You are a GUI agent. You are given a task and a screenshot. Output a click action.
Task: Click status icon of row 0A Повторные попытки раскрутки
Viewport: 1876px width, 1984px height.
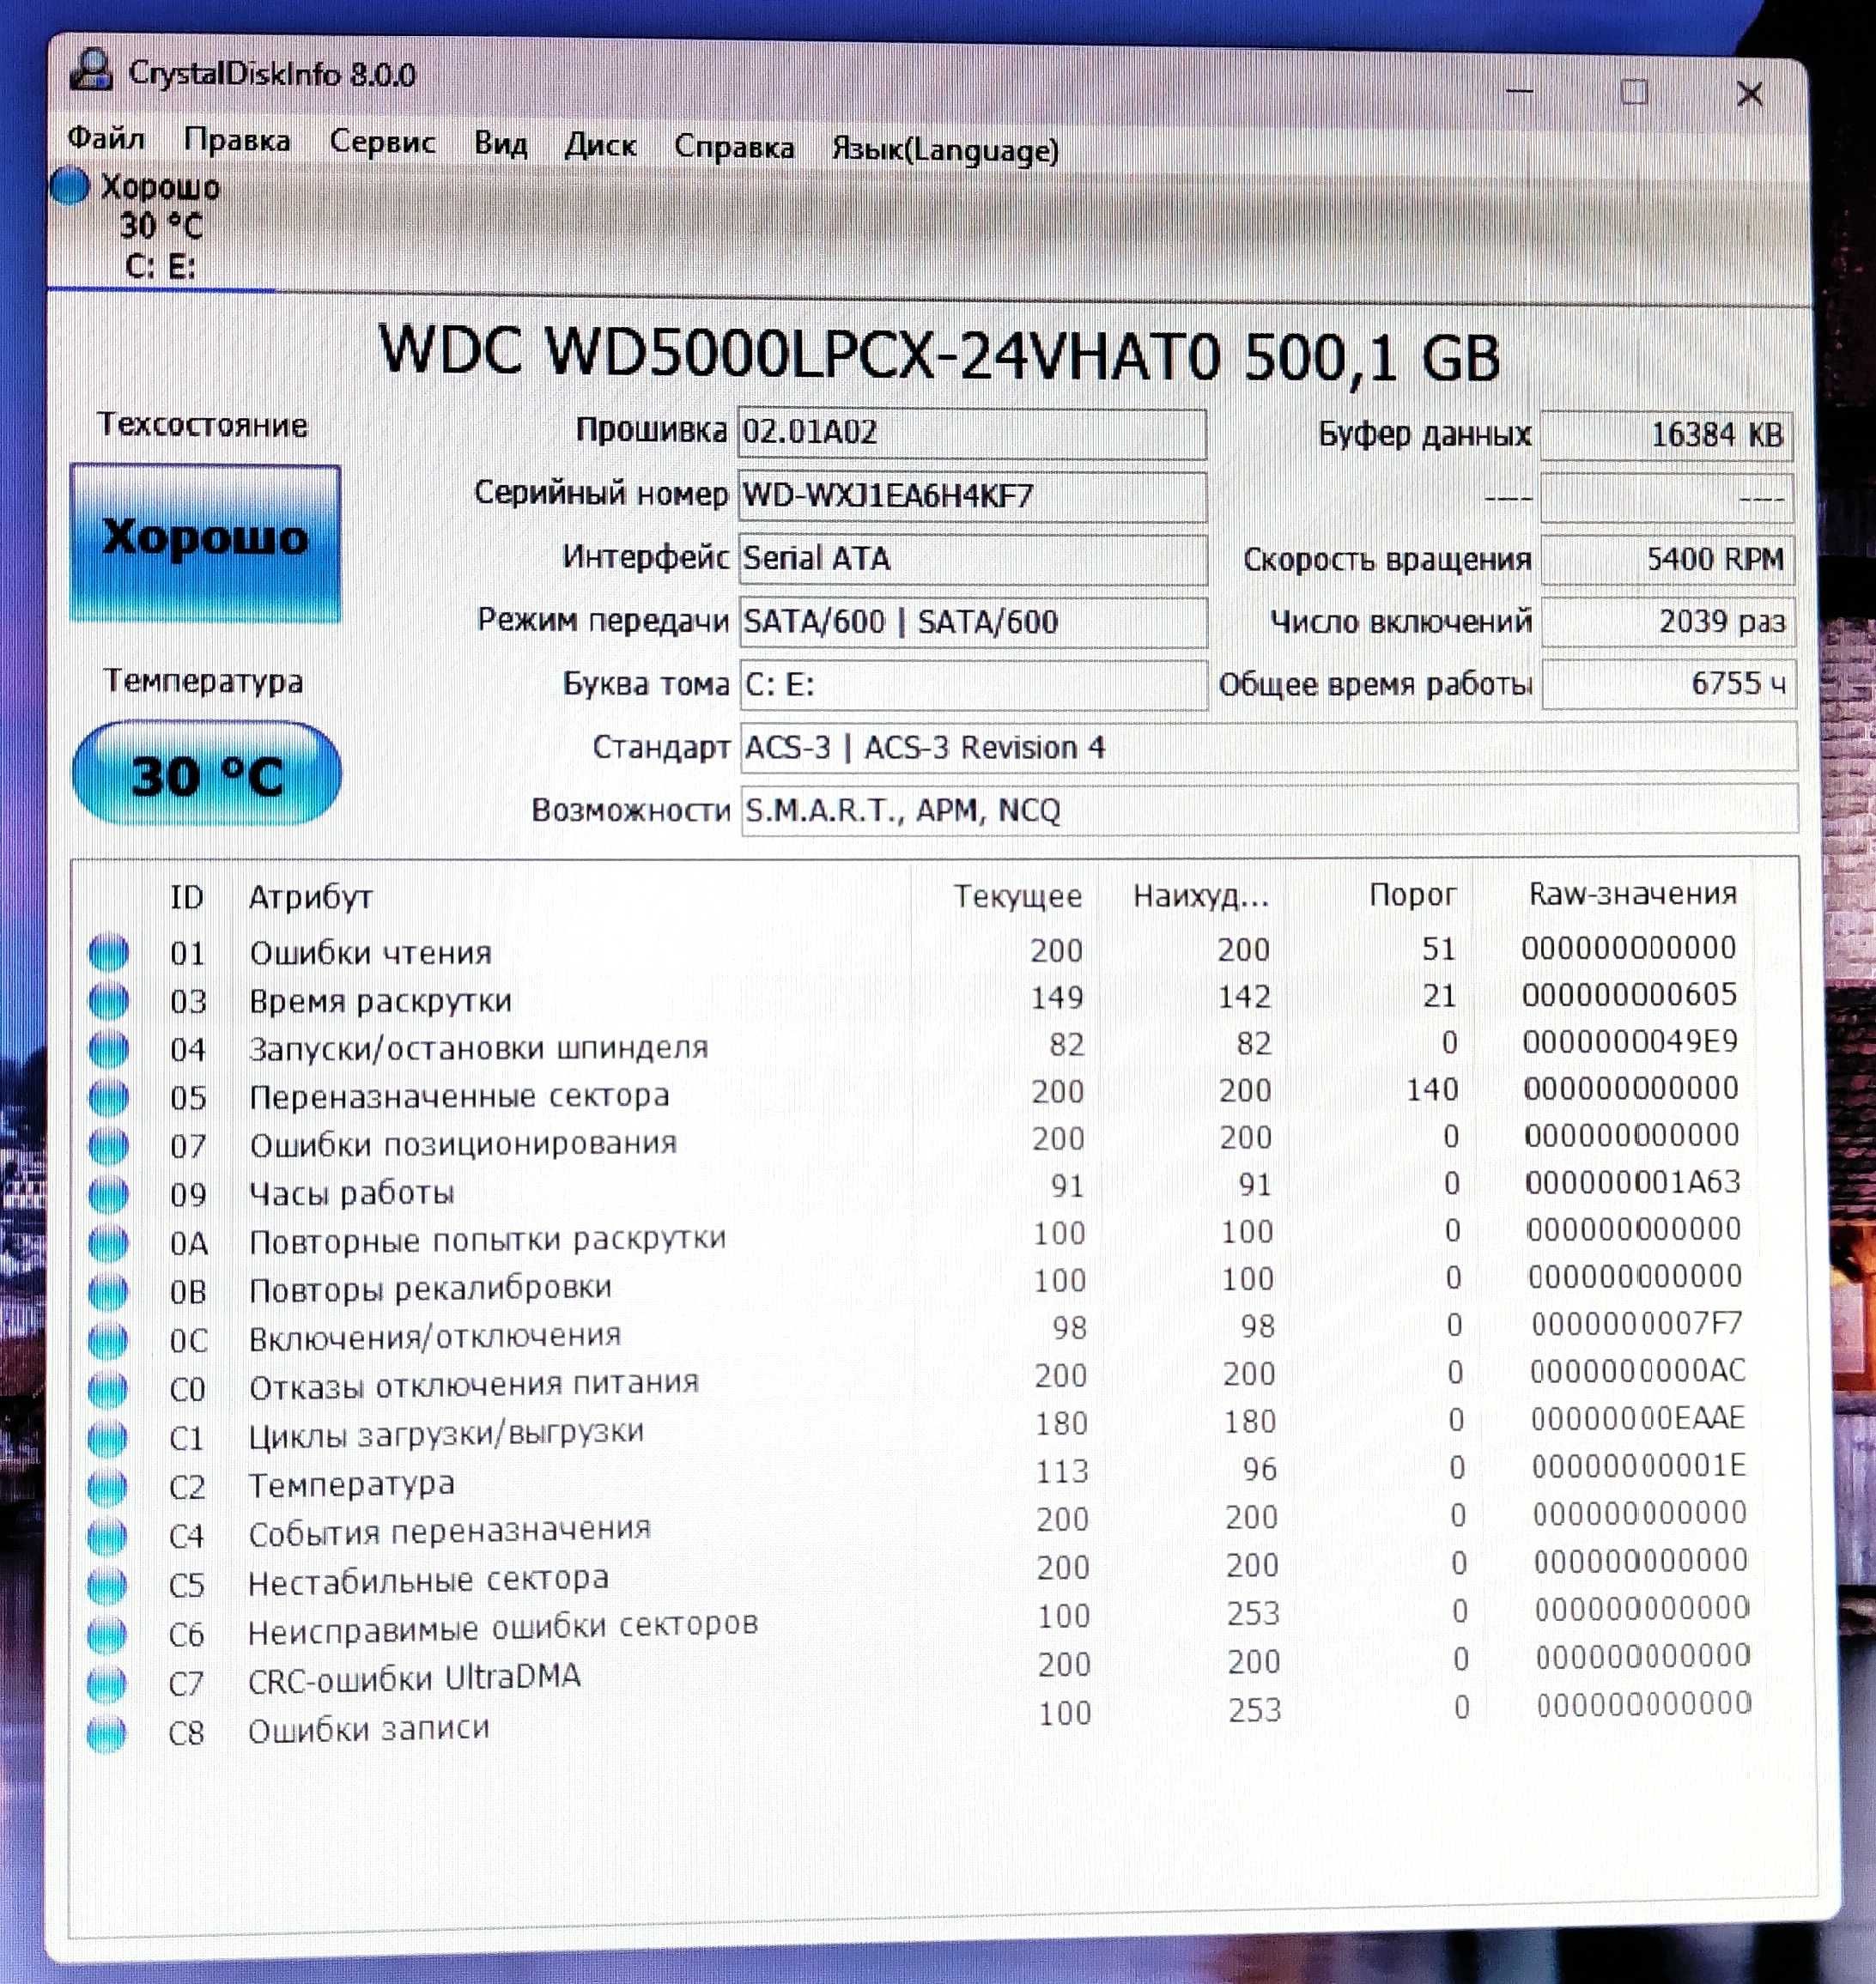coord(109,1243)
